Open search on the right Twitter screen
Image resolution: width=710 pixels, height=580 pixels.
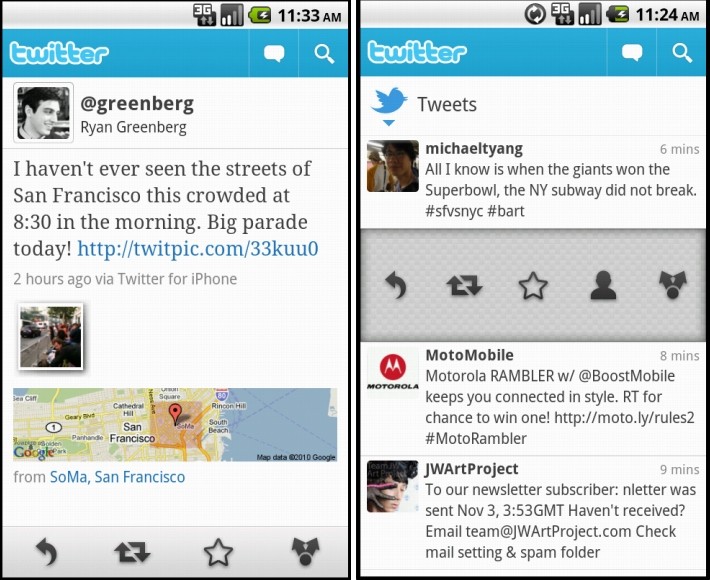(681, 53)
